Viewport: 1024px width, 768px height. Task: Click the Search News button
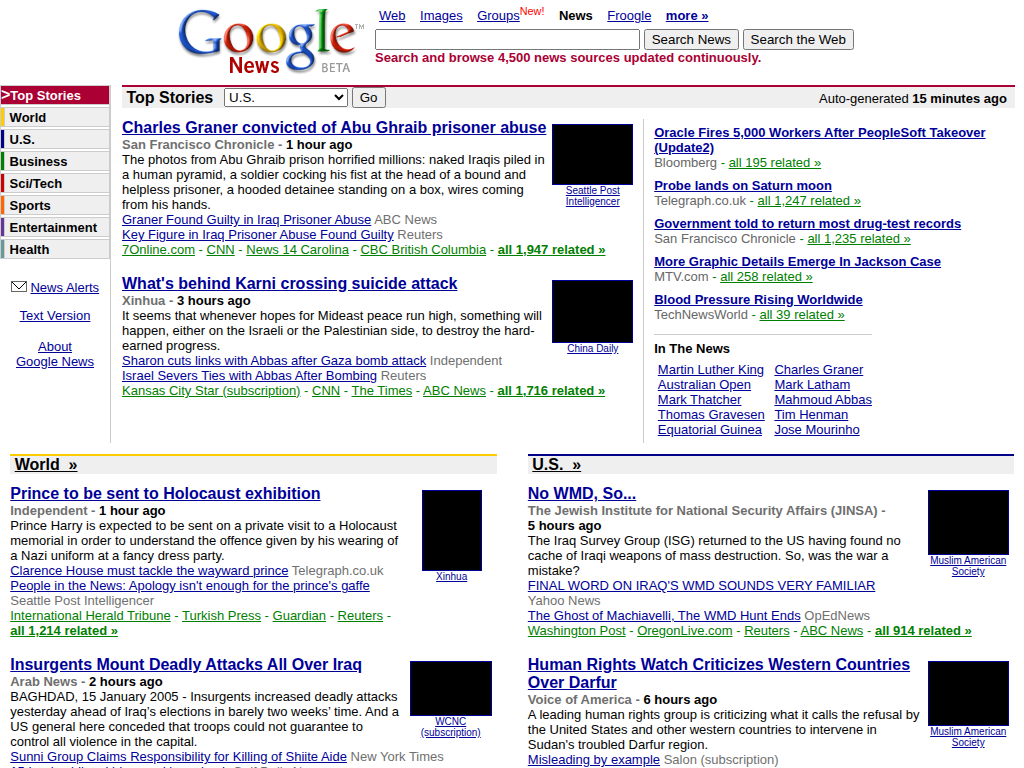coord(691,40)
